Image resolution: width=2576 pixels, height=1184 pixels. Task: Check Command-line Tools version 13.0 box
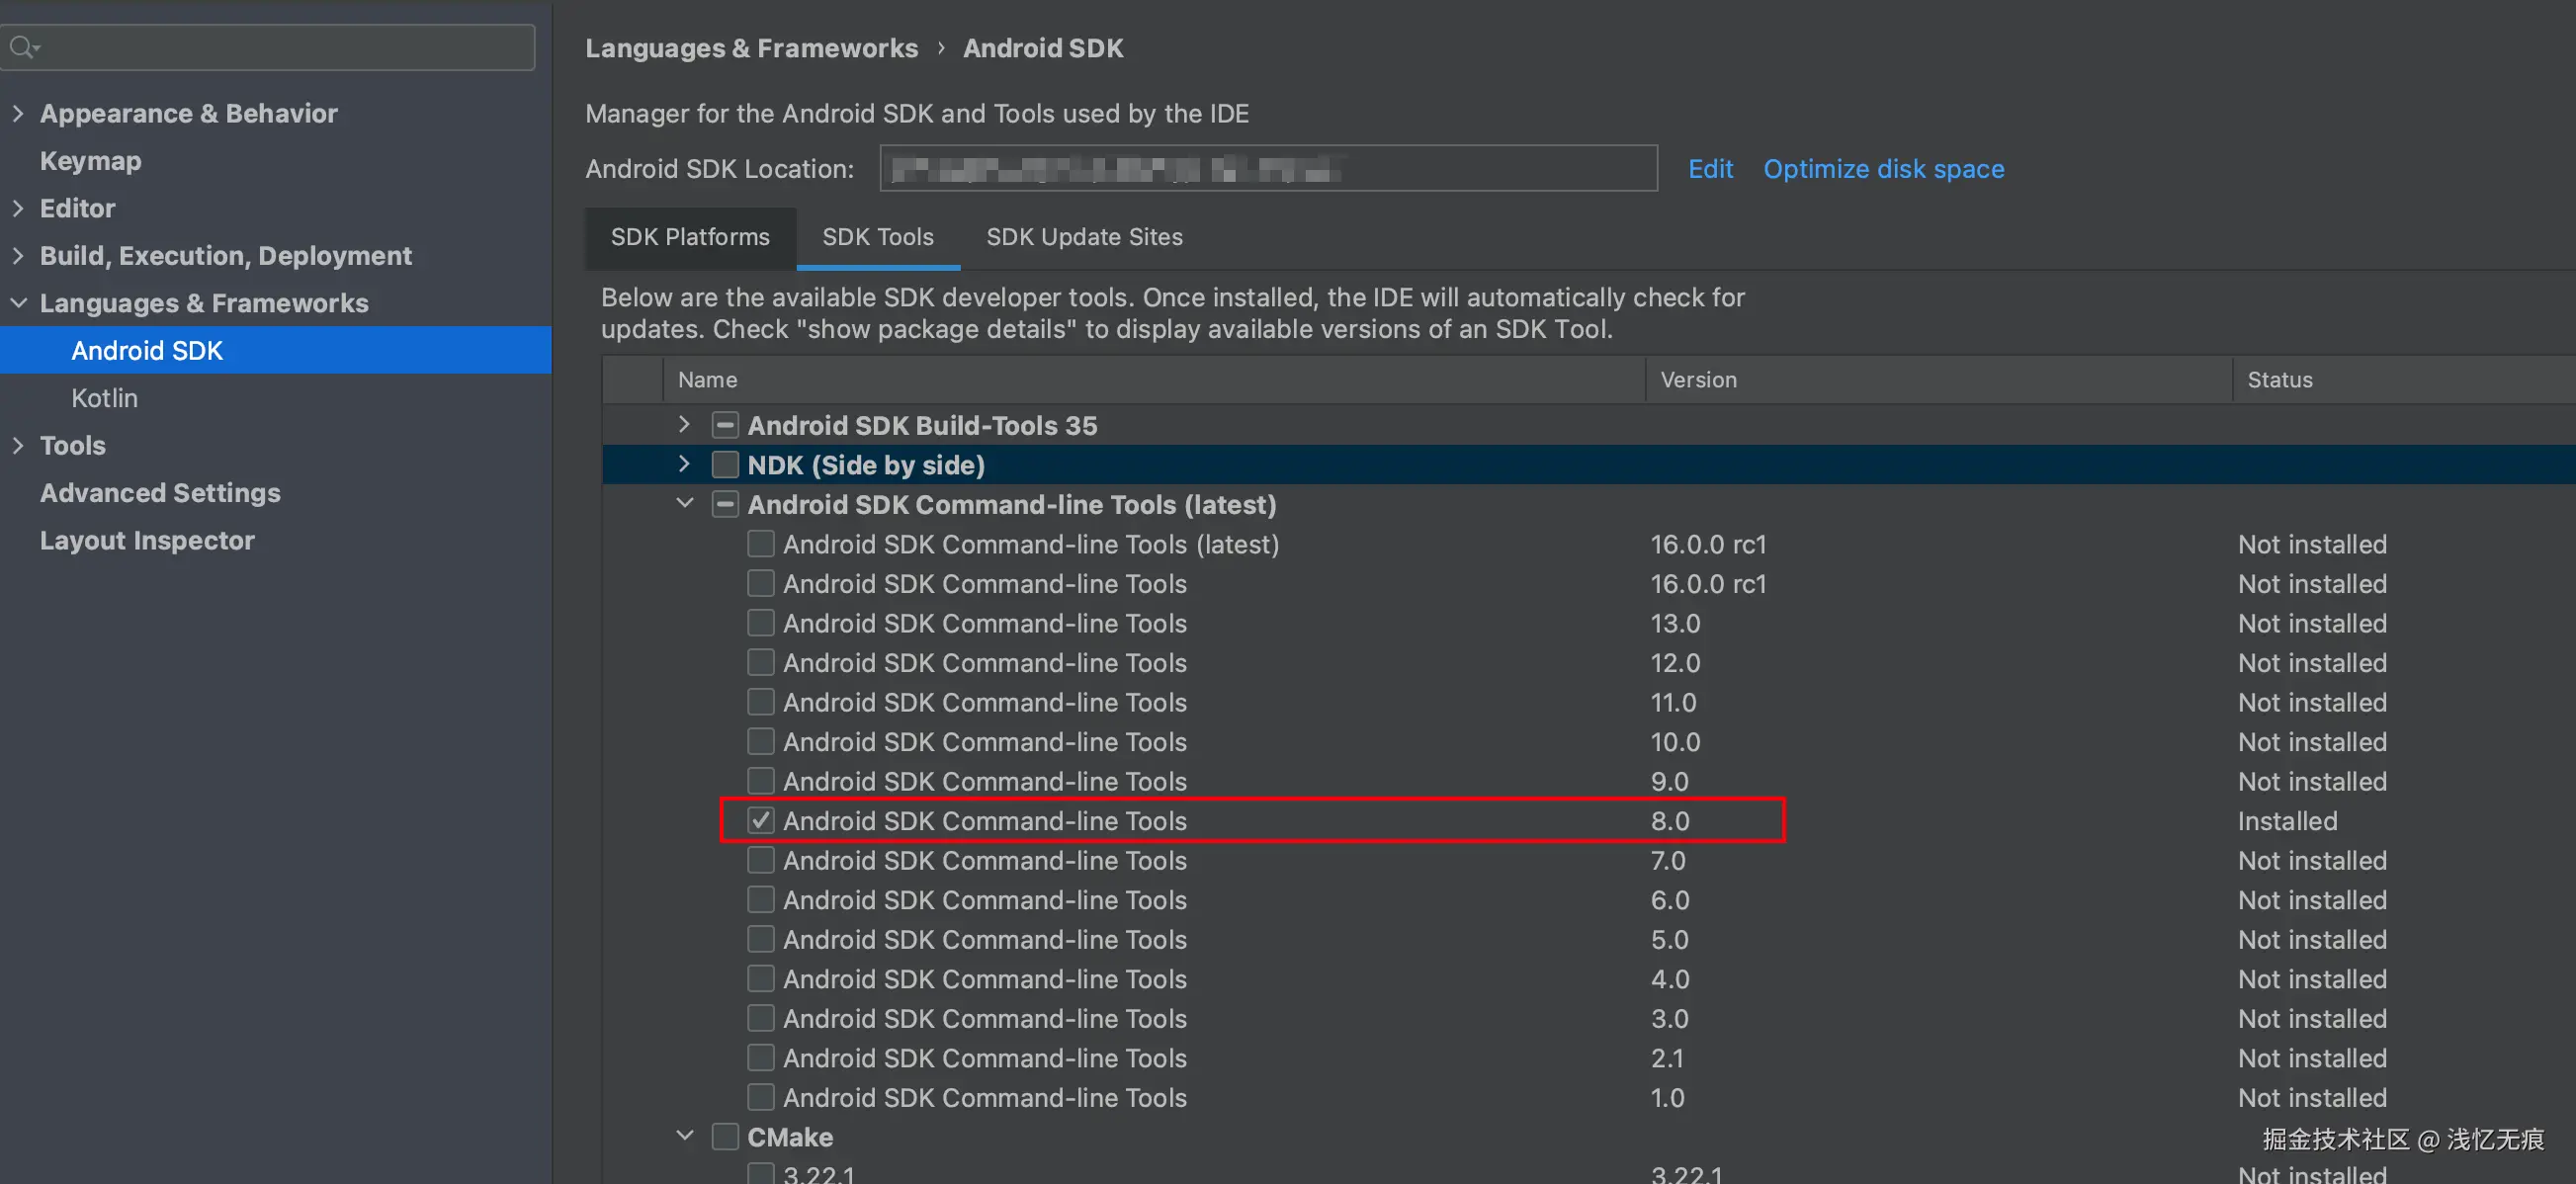[x=761, y=623]
